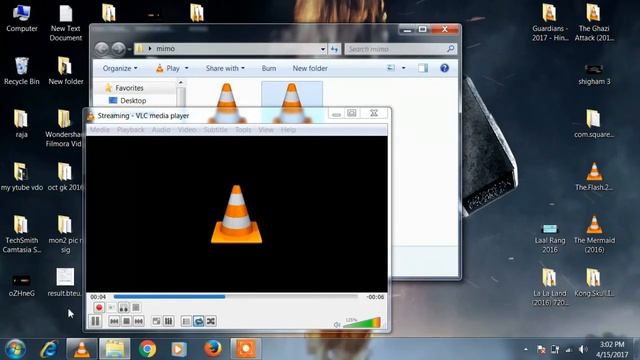
Task: Show VLC extended settings
Action: 169,321
